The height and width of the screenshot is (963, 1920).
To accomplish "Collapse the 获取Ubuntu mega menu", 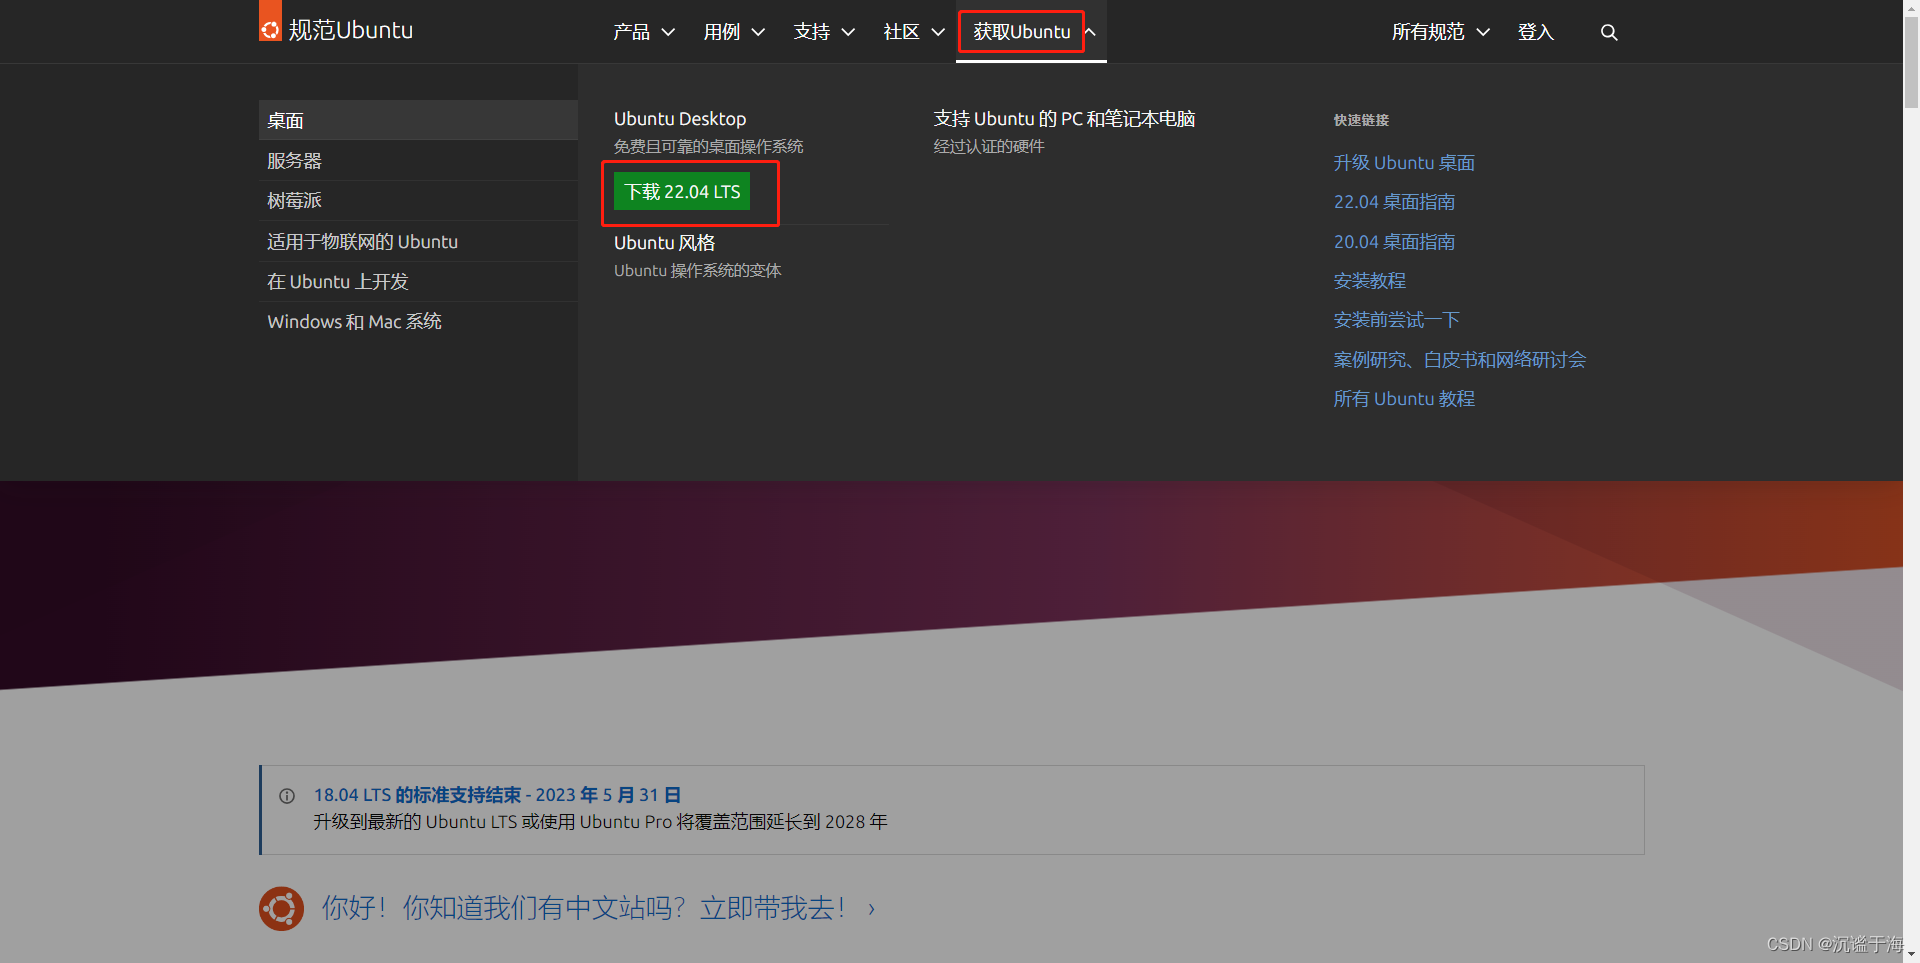I will (1020, 31).
